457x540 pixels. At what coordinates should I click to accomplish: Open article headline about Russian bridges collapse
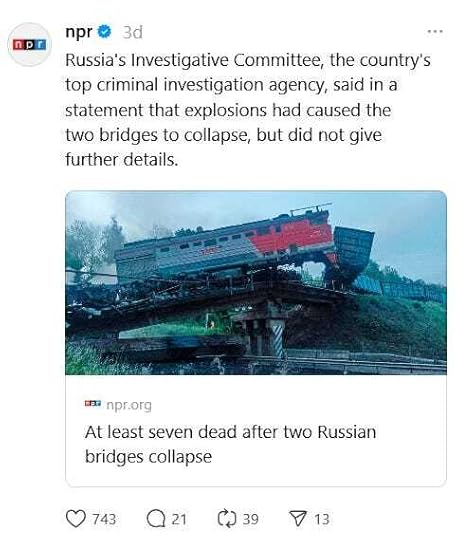(230, 444)
